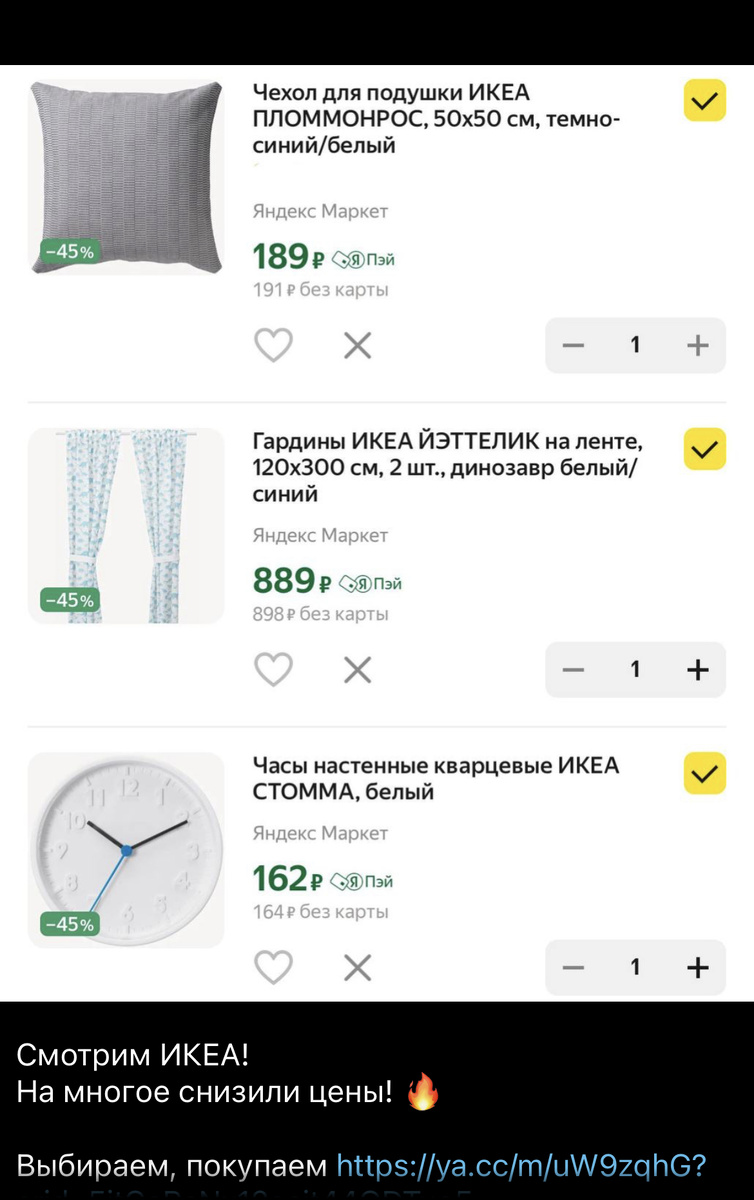Increase quantity of ПЛОММОНРОС pillow cover

click(697, 345)
